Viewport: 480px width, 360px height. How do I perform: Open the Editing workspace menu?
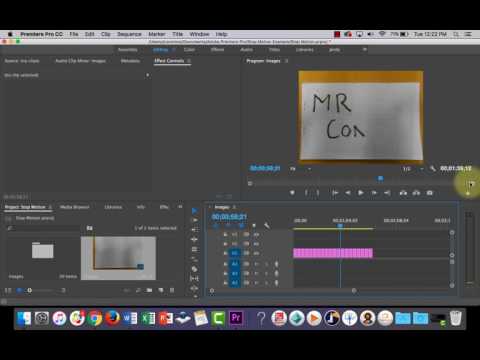point(174,50)
